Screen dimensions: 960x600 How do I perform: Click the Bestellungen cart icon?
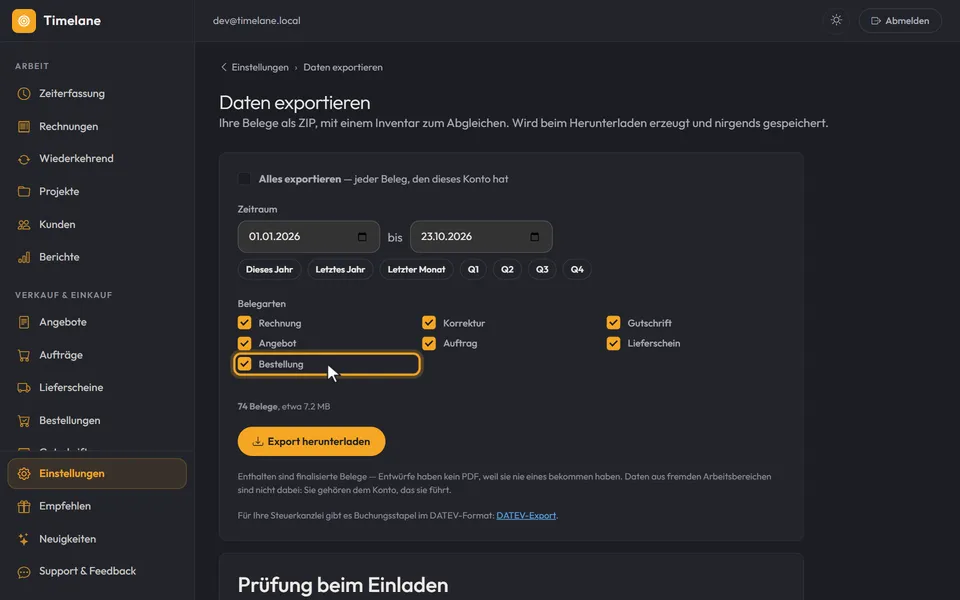[x=24, y=421]
